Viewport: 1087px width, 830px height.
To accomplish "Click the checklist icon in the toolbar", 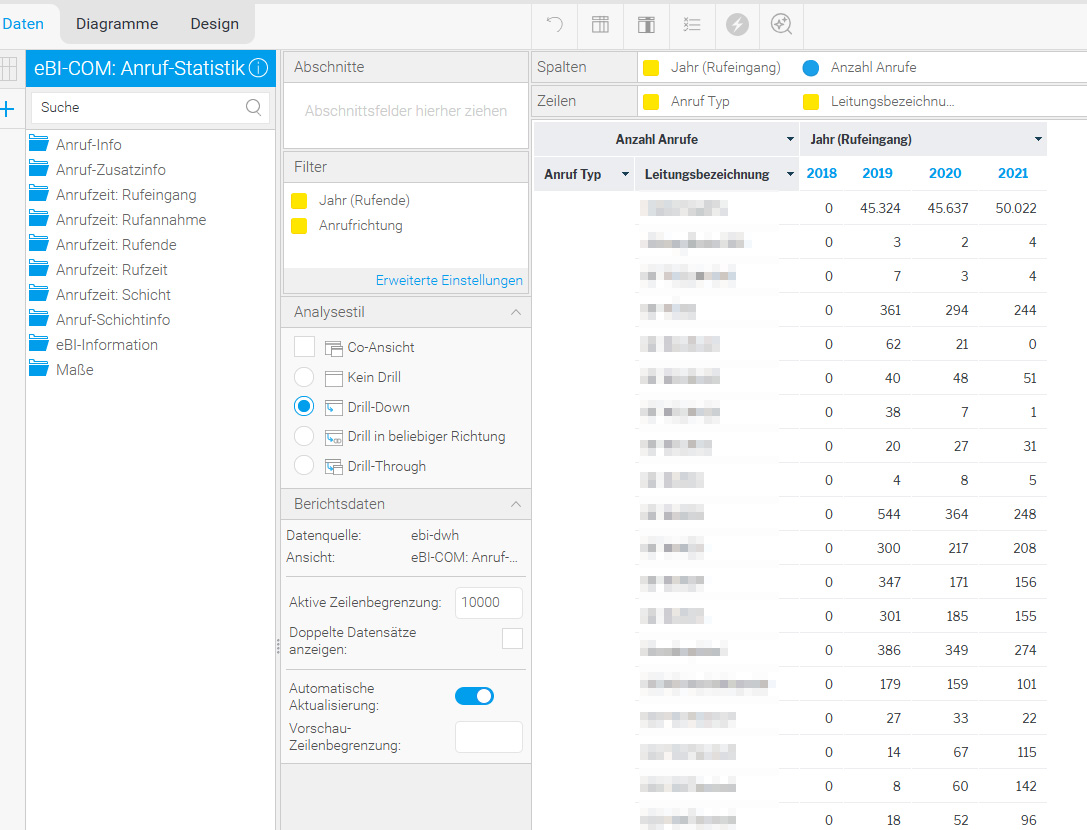I will coord(691,24).
